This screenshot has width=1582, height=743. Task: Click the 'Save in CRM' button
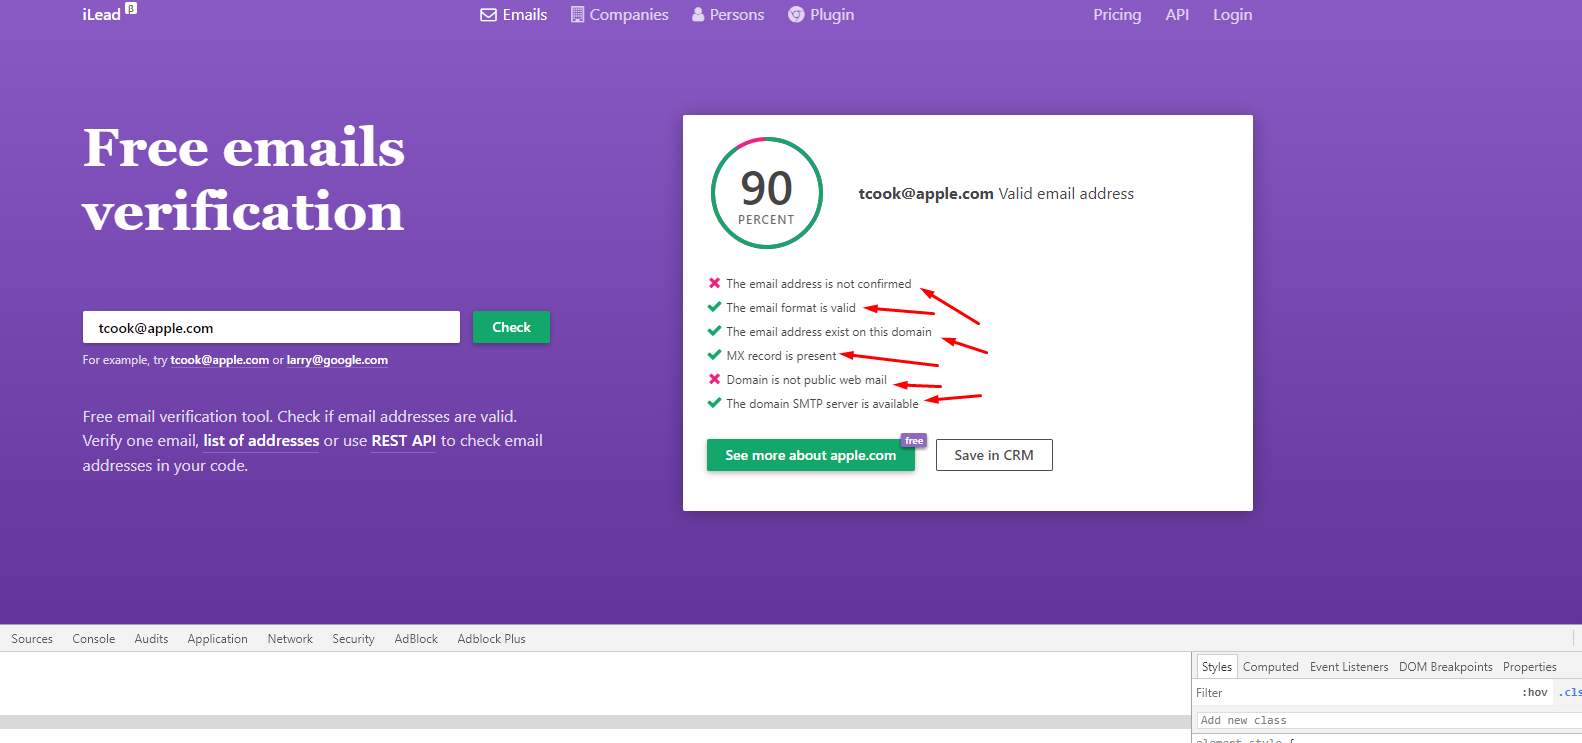point(994,455)
